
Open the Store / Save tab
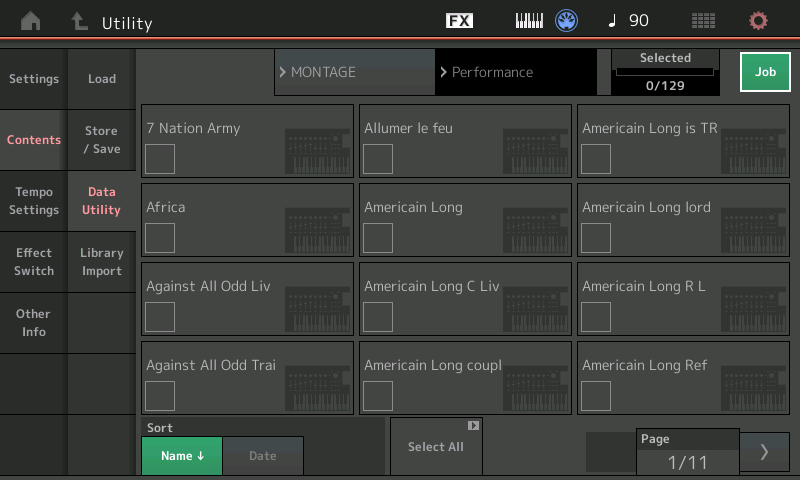pyautogui.click(x=102, y=140)
